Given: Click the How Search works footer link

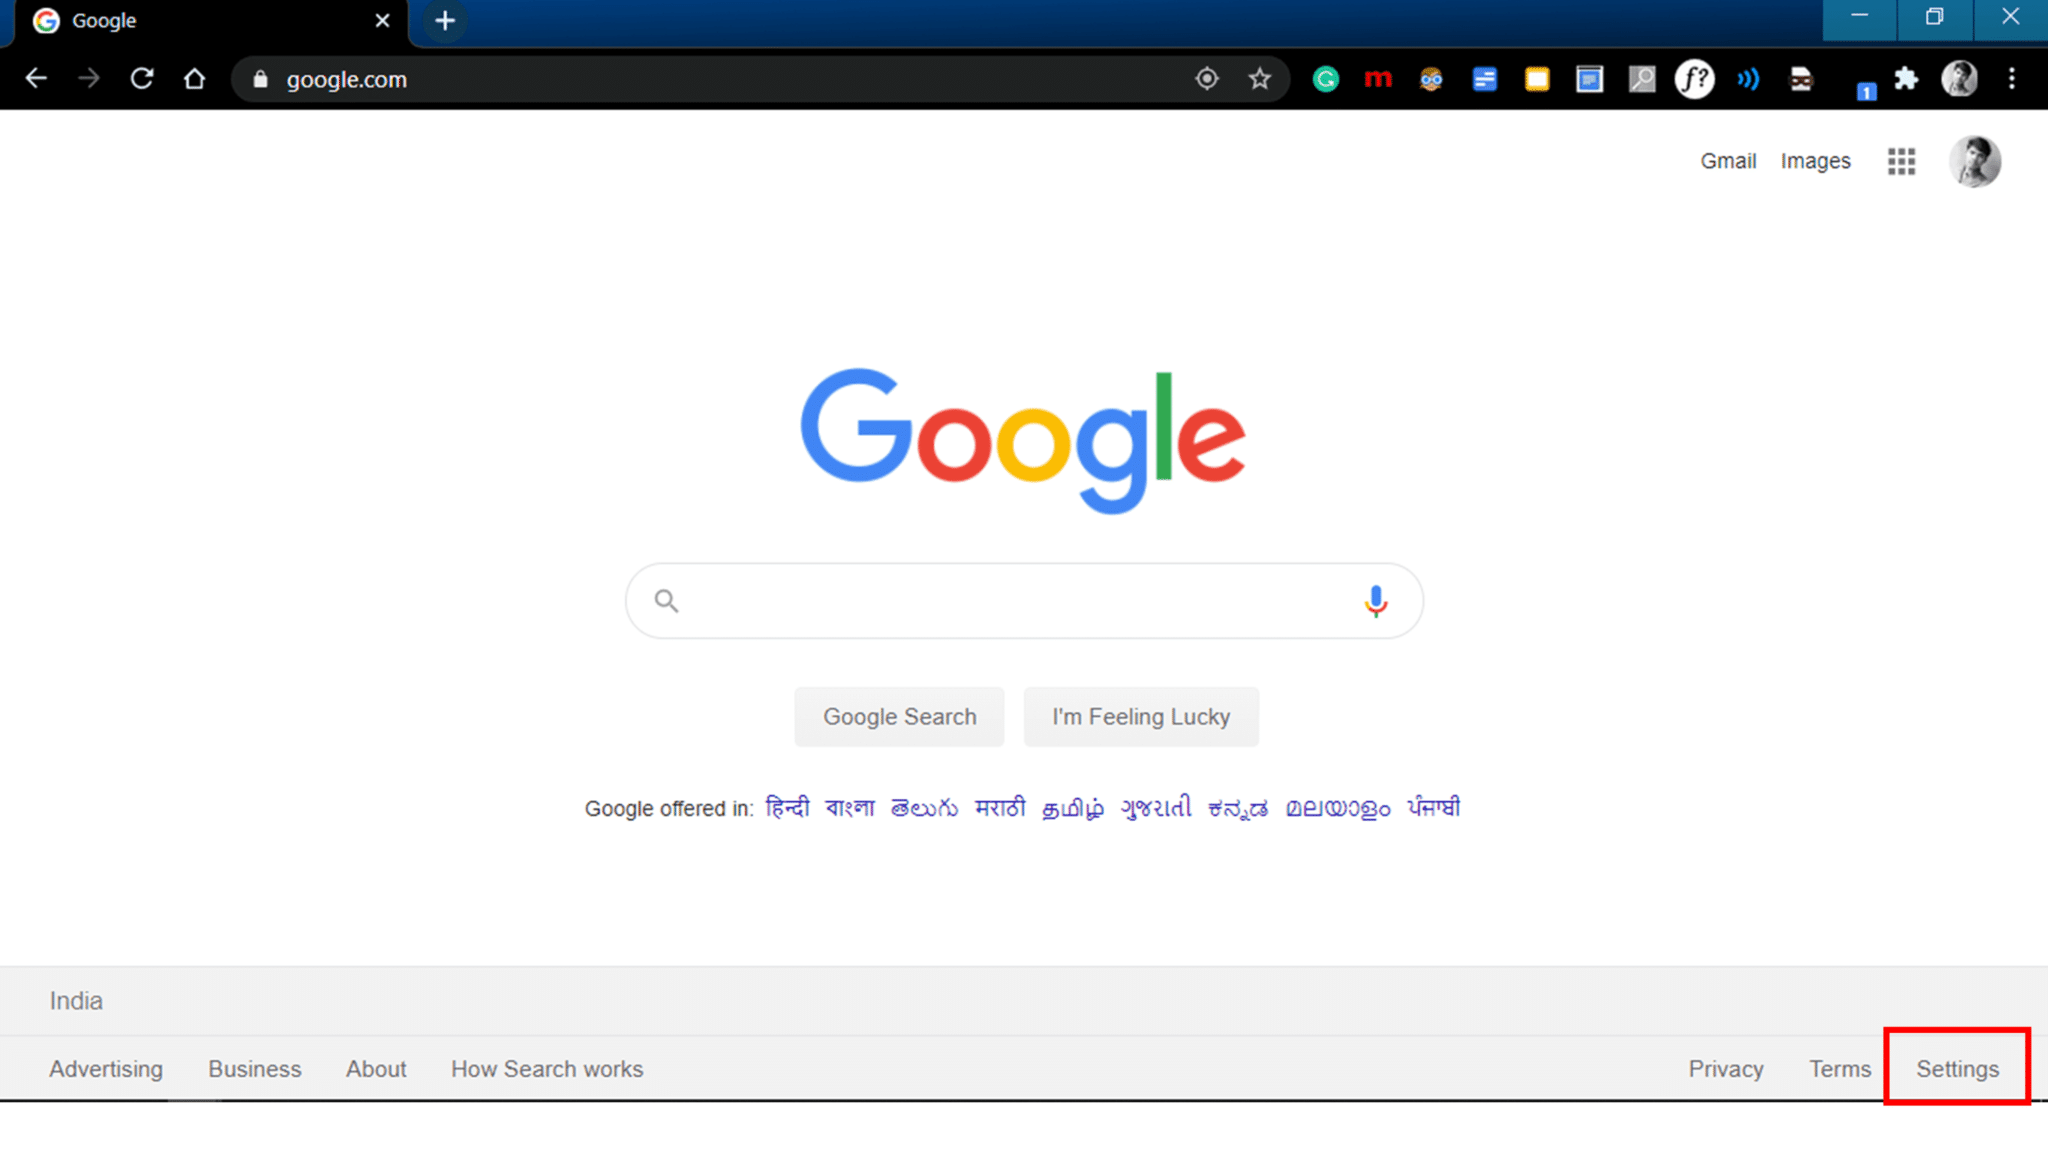Looking at the screenshot, I should click(x=547, y=1069).
